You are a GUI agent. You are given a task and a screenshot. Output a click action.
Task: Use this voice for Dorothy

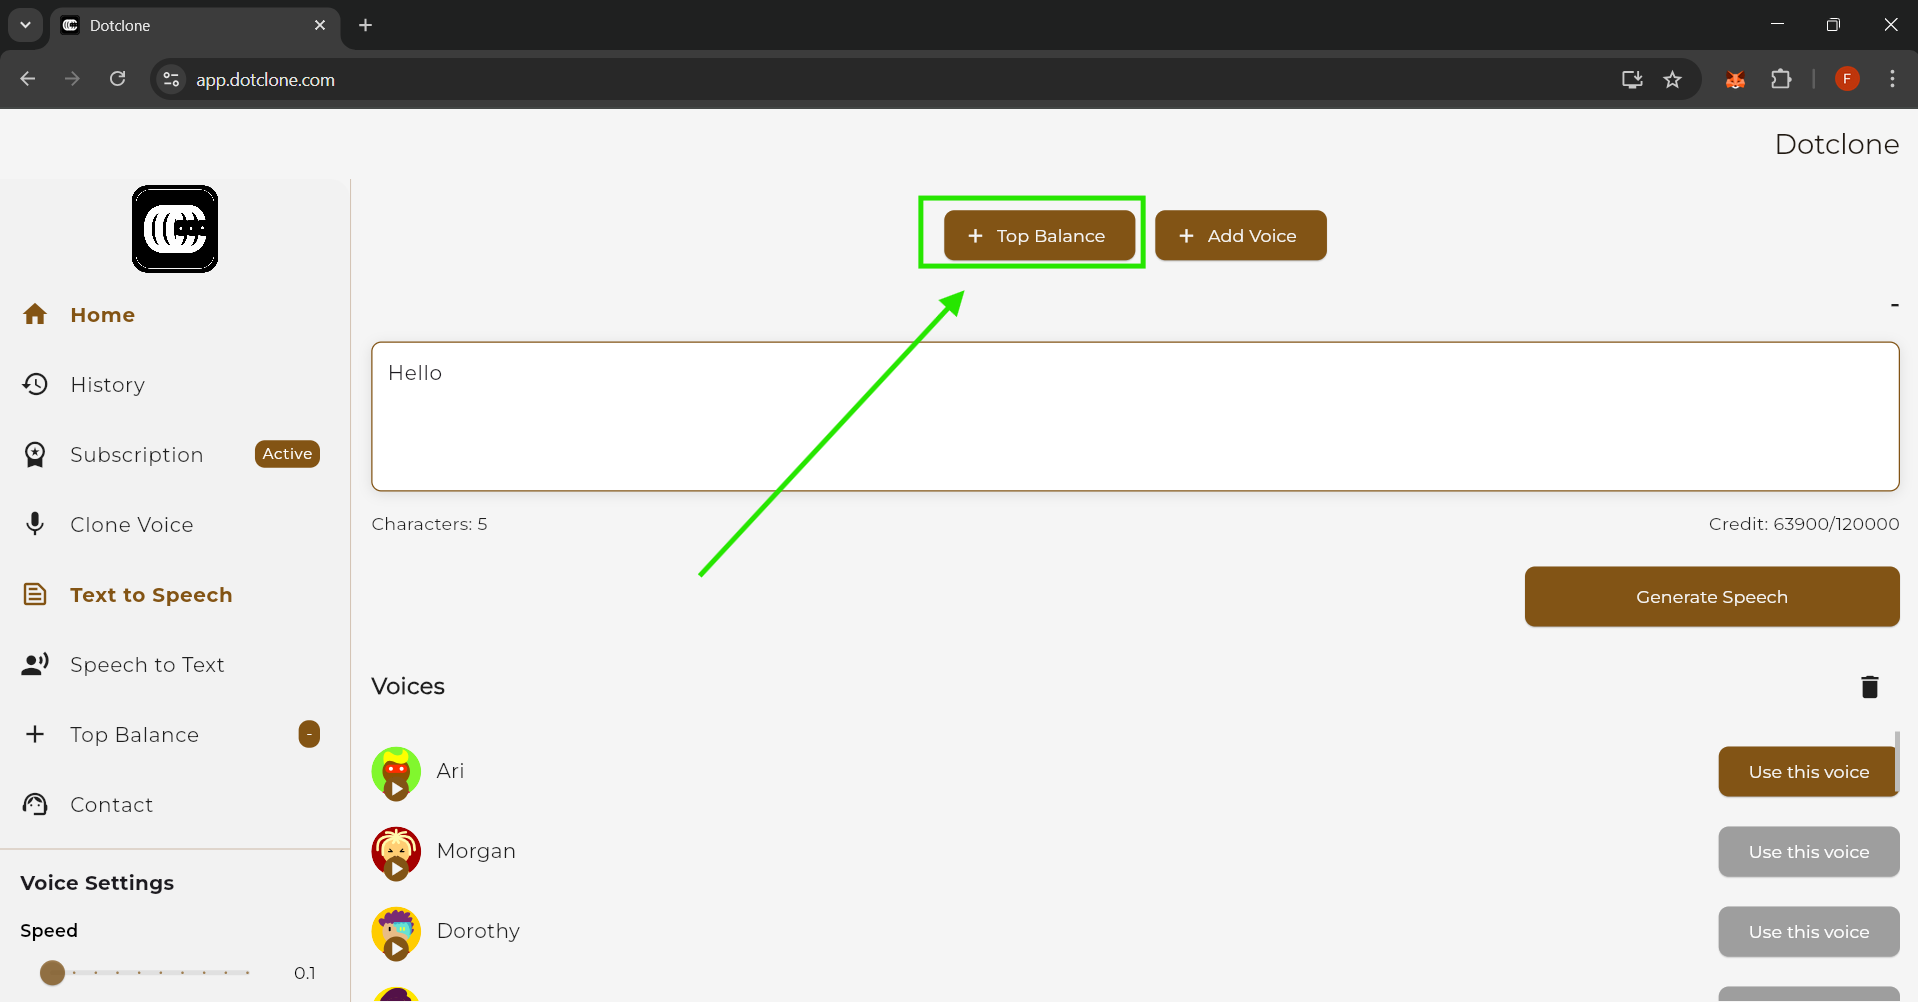[x=1808, y=932]
